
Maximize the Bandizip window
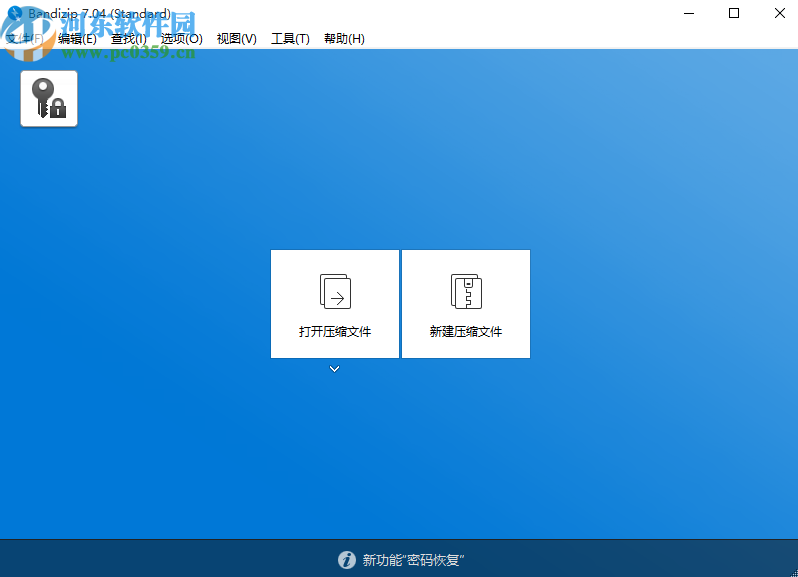click(734, 13)
